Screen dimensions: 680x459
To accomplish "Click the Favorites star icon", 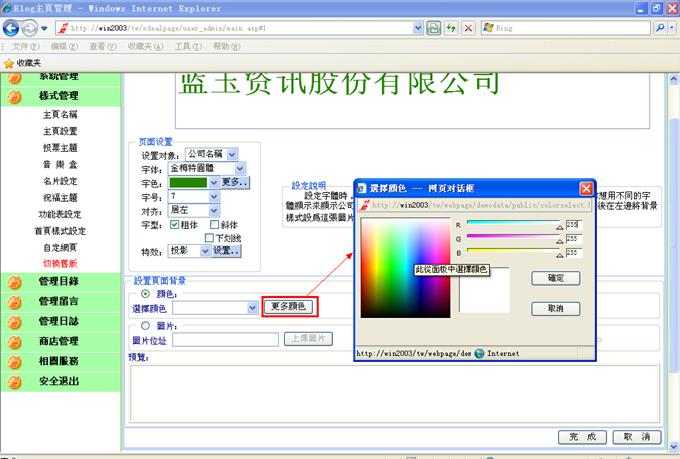I will 9,62.
